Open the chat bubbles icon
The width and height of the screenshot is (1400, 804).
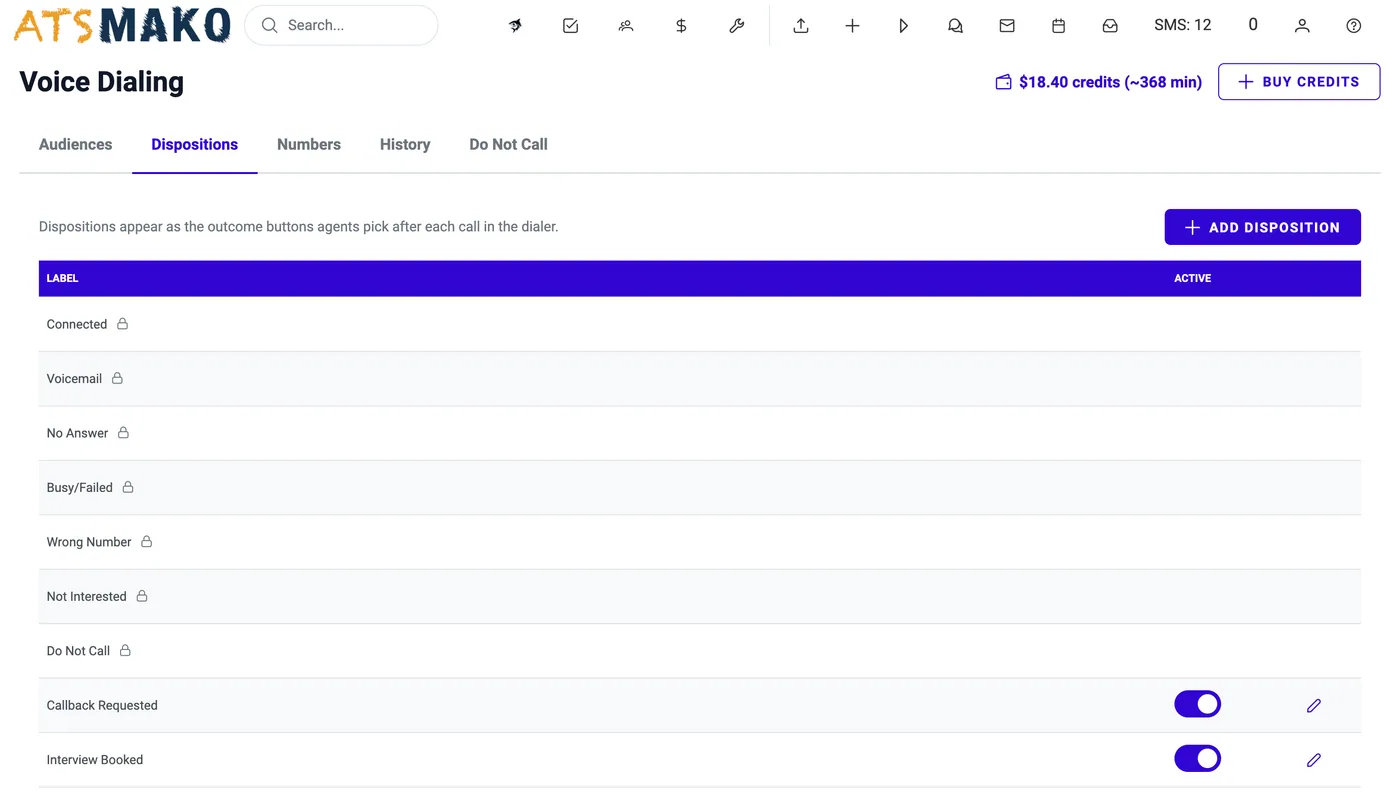[x=955, y=26]
